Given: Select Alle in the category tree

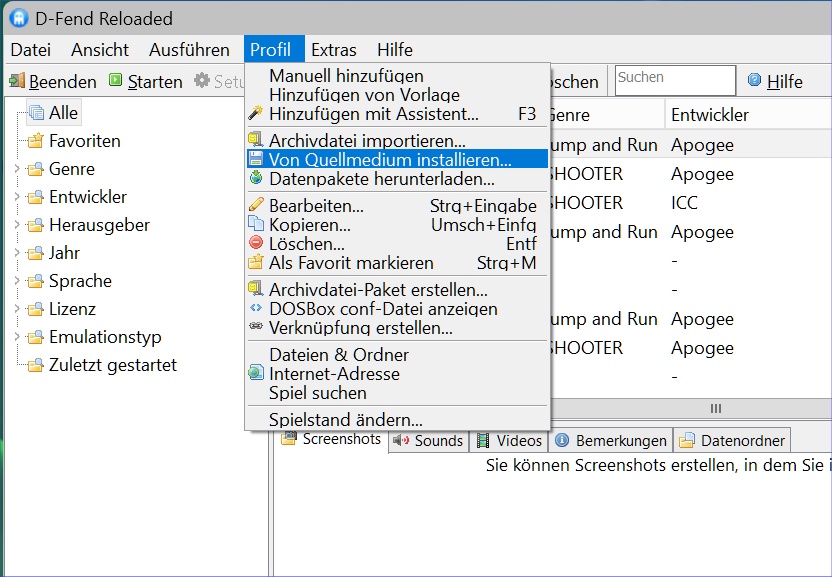Looking at the screenshot, I should pos(63,113).
